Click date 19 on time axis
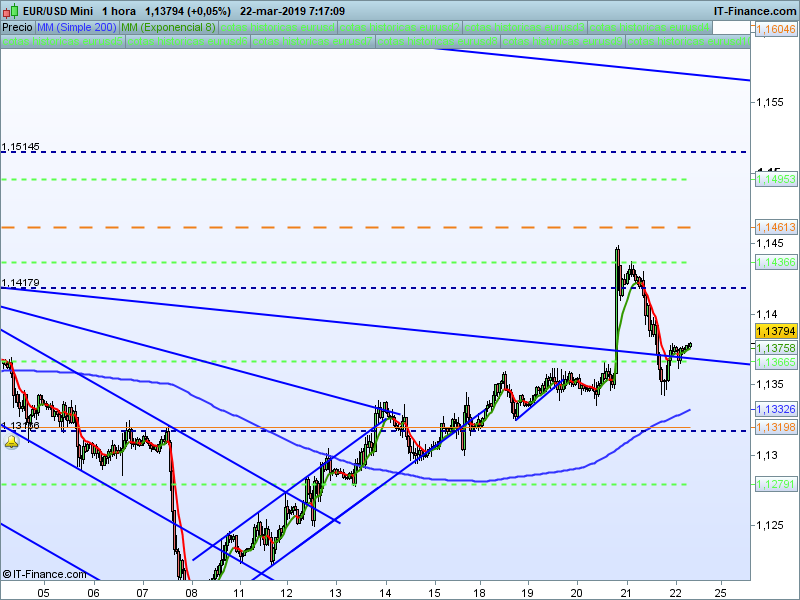 click(x=528, y=592)
